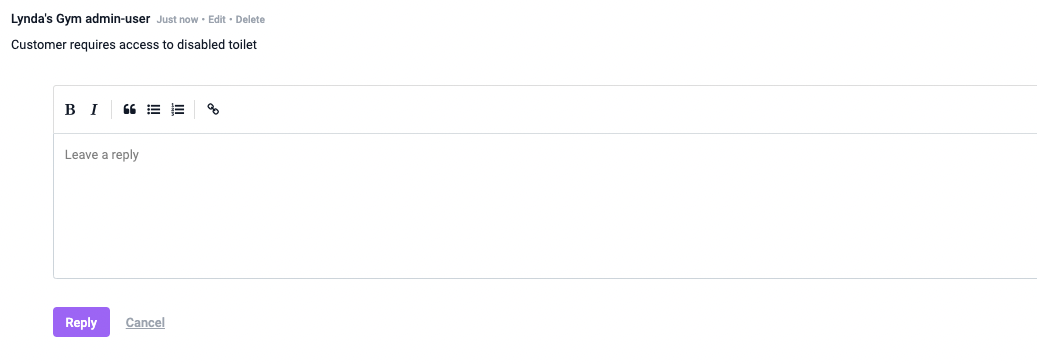Click the comment text about disabled toilet

tap(134, 45)
